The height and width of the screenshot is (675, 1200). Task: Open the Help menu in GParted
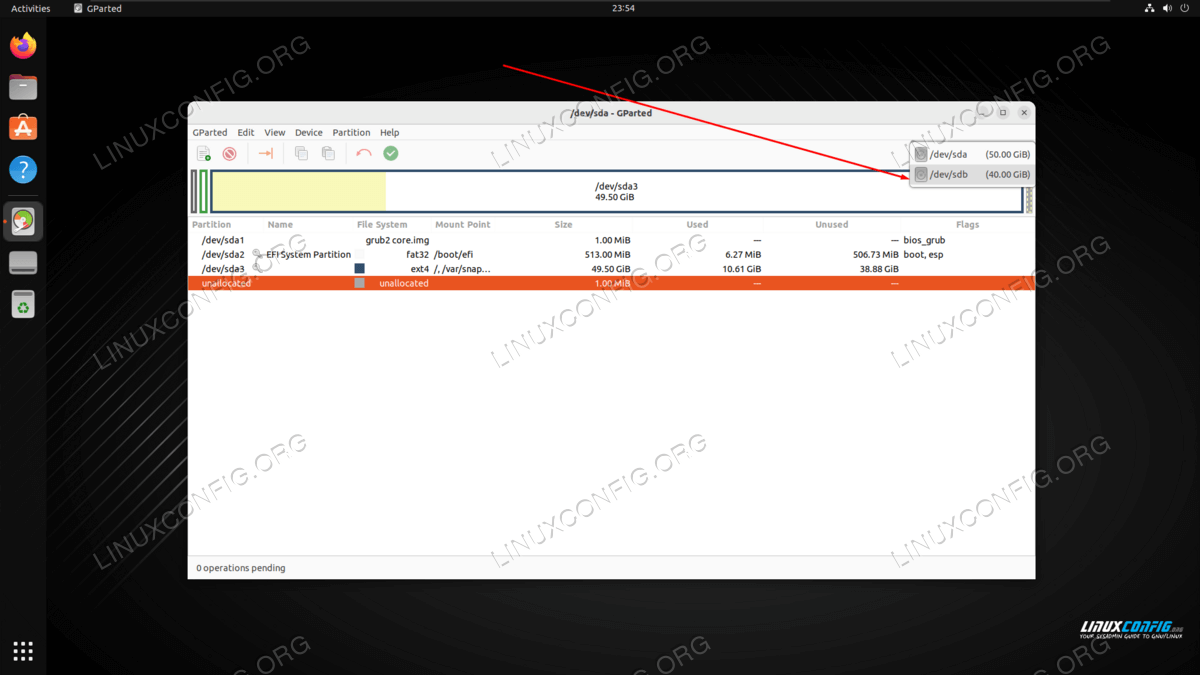point(390,133)
